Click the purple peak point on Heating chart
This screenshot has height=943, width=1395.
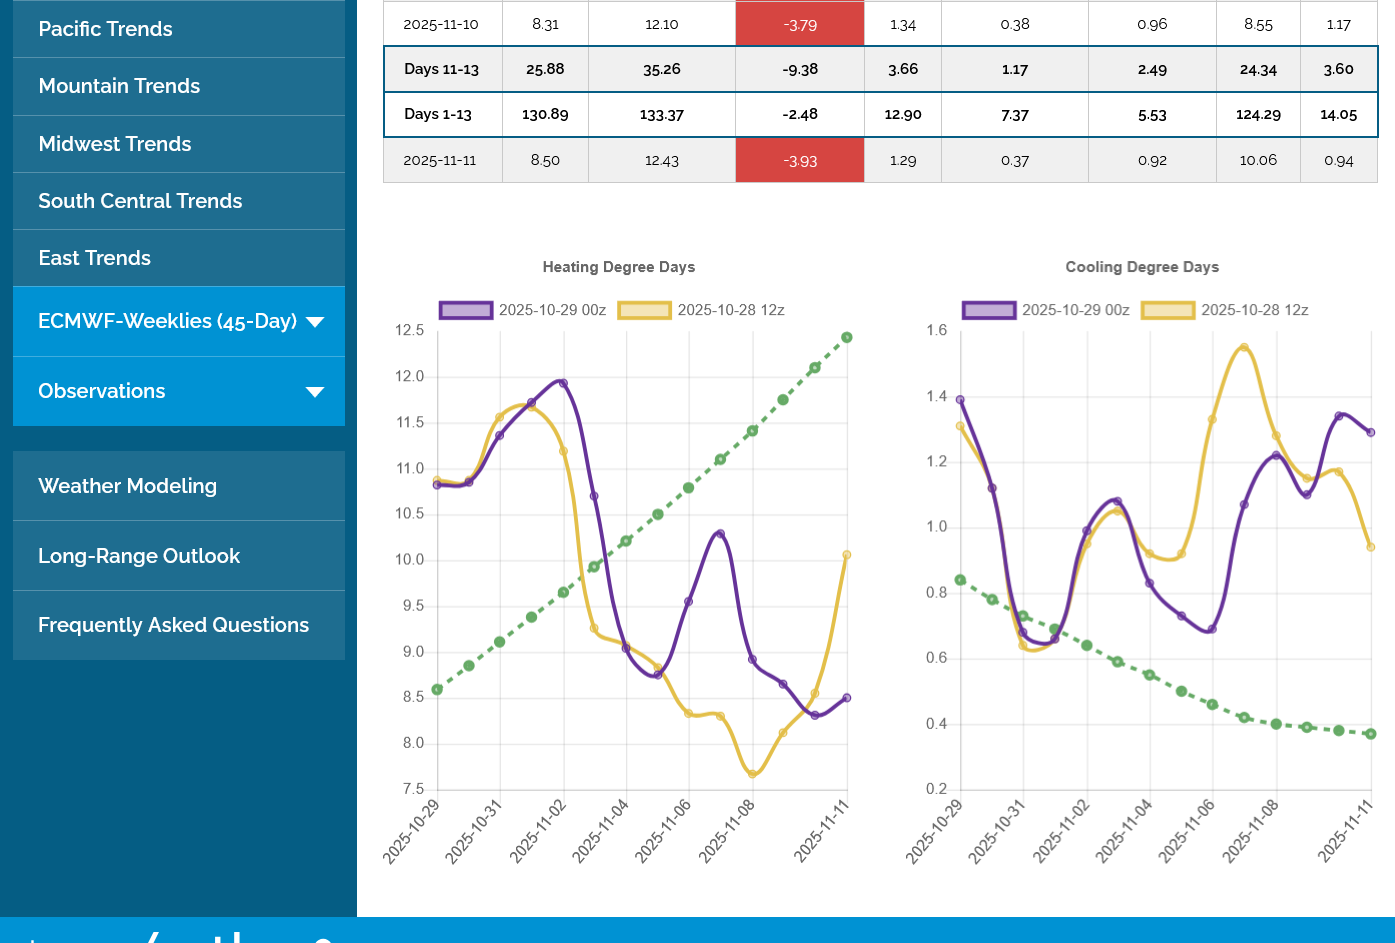coord(563,382)
